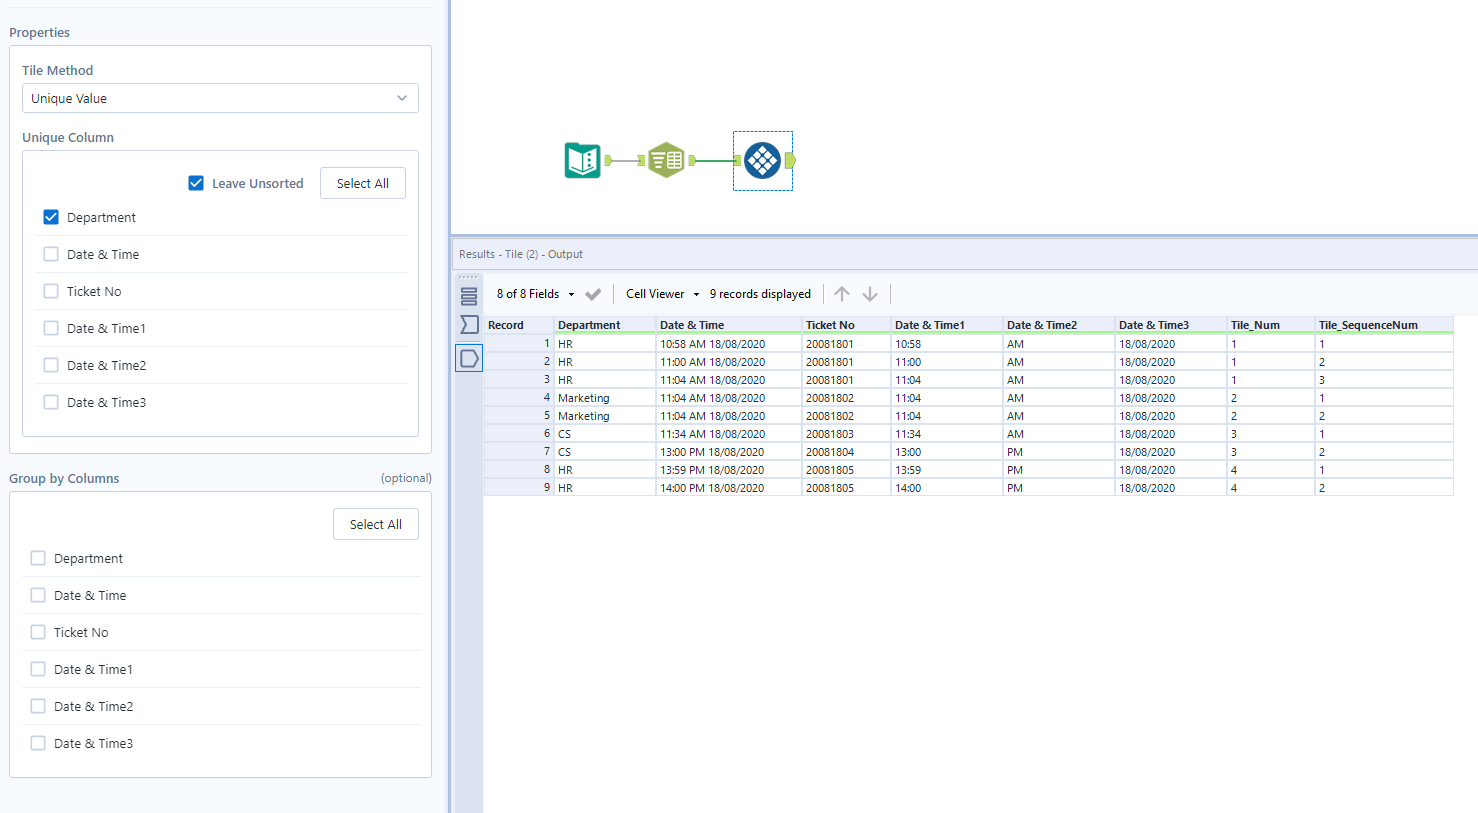This screenshot has width=1478, height=813.
Task: Enable the Ticket No group by checkbox
Action: (38, 632)
